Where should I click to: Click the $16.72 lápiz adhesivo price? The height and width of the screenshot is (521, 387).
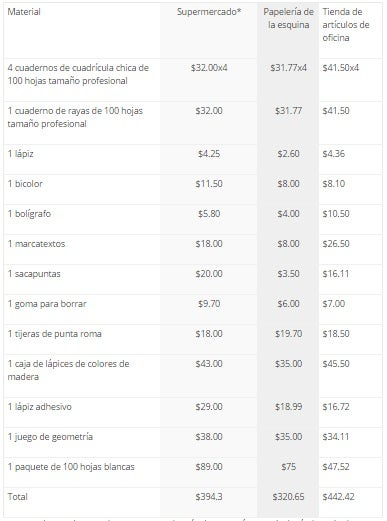pyautogui.click(x=336, y=407)
